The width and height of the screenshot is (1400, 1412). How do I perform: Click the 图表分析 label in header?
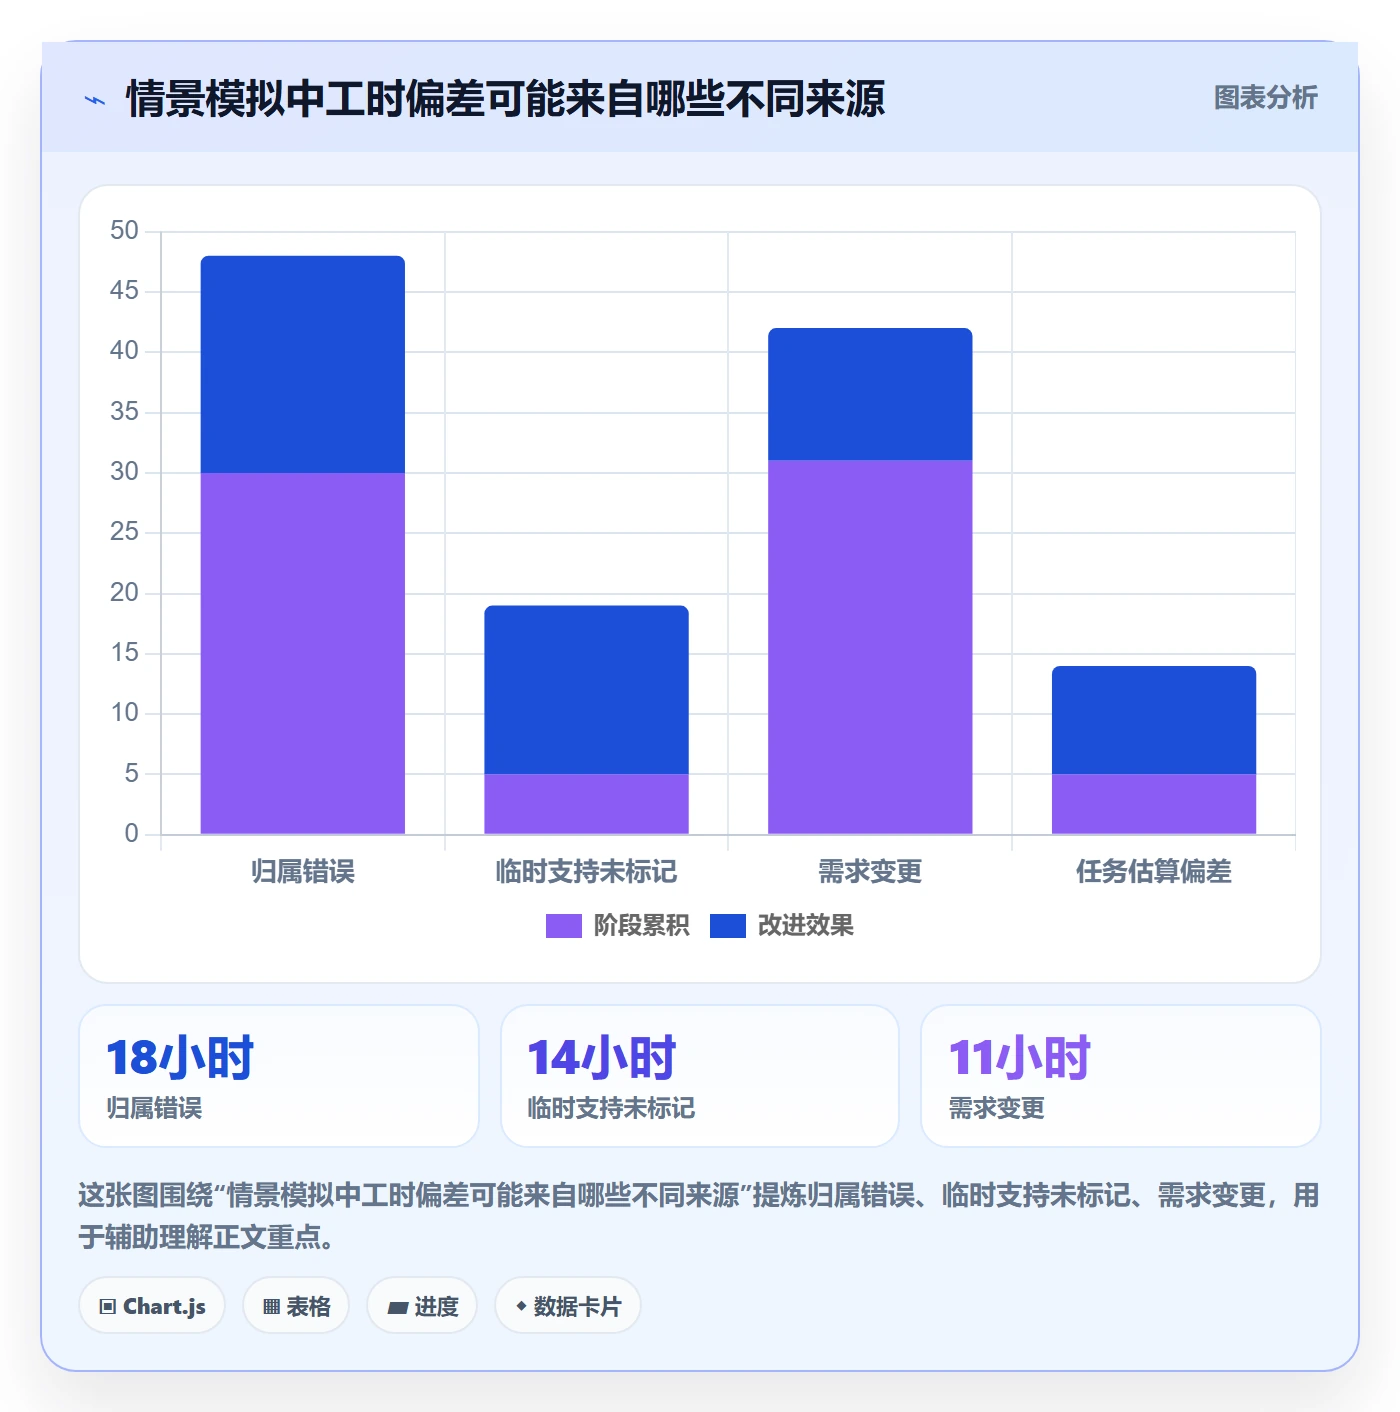[x=1265, y=98]
